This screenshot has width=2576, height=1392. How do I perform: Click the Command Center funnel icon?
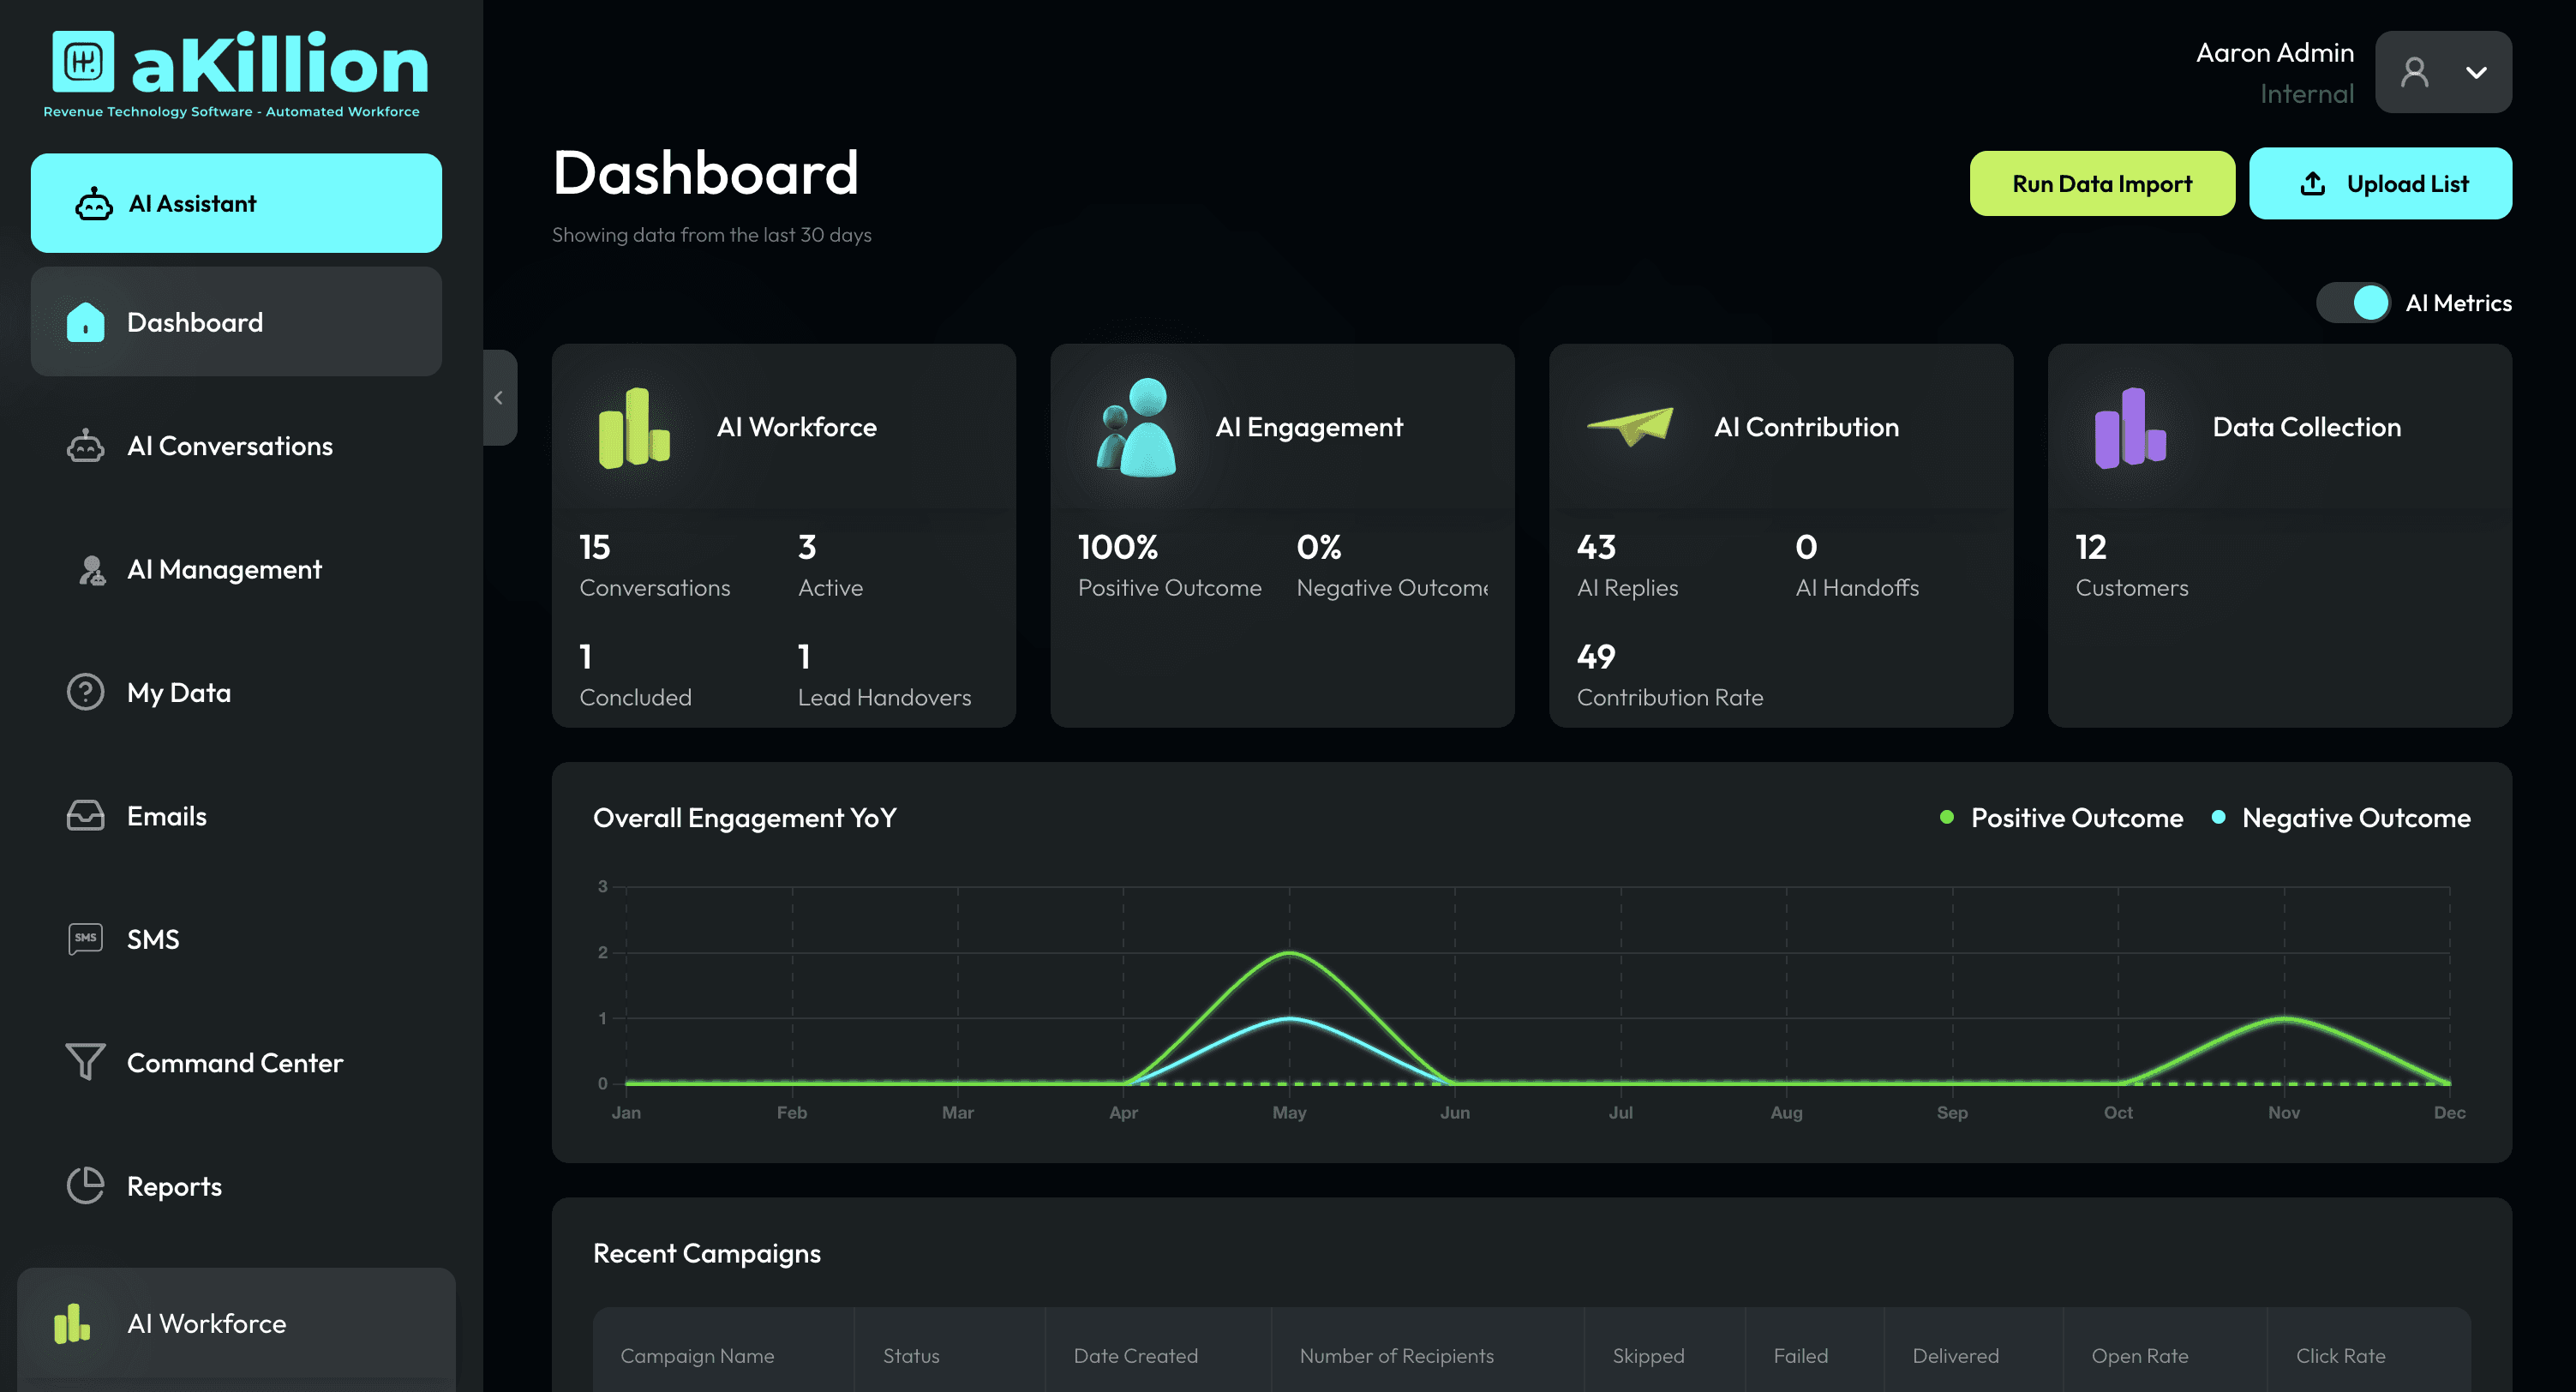coord(85,1062)
